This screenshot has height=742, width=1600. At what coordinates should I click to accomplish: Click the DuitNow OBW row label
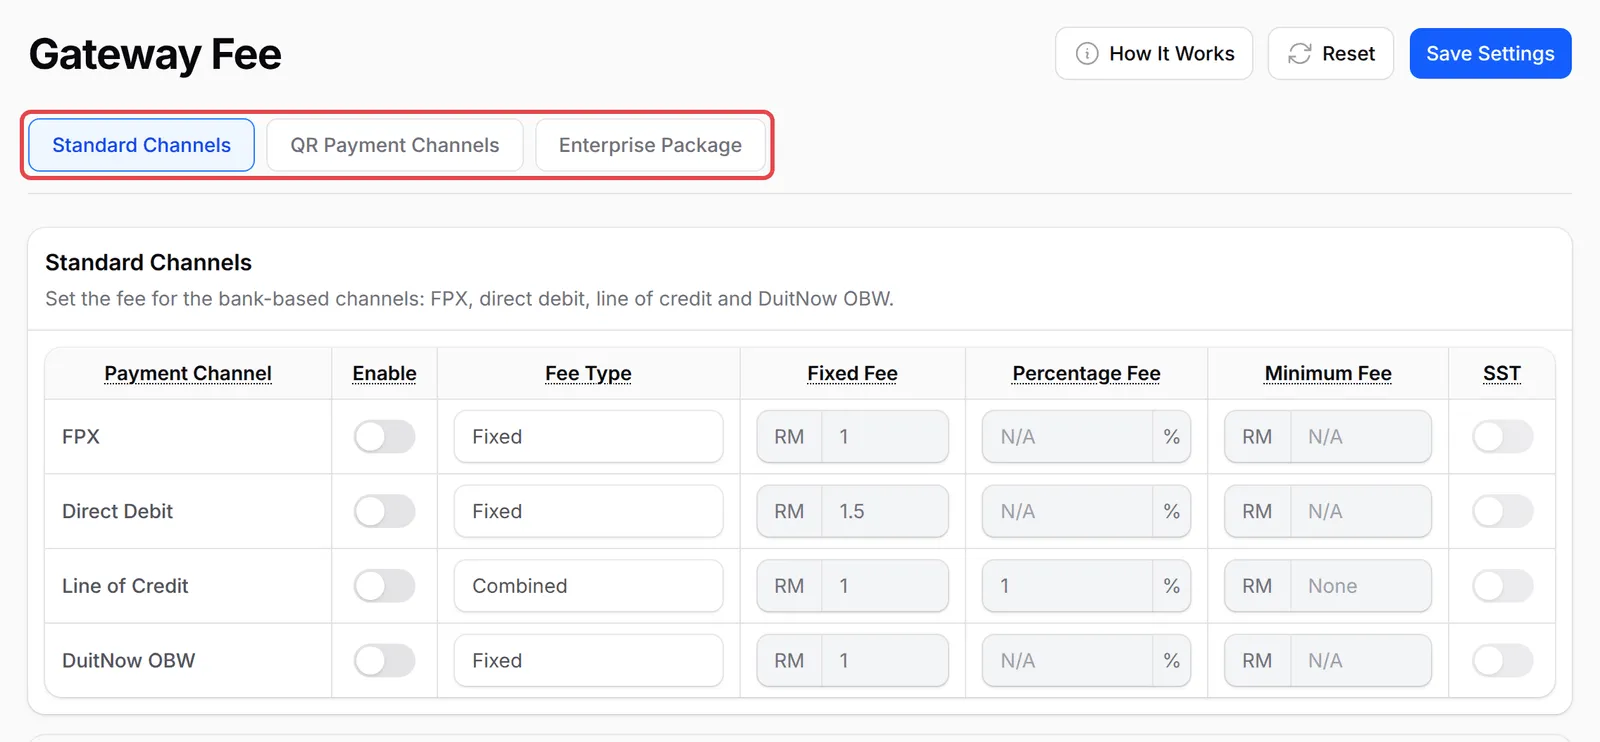pos(128,661)
